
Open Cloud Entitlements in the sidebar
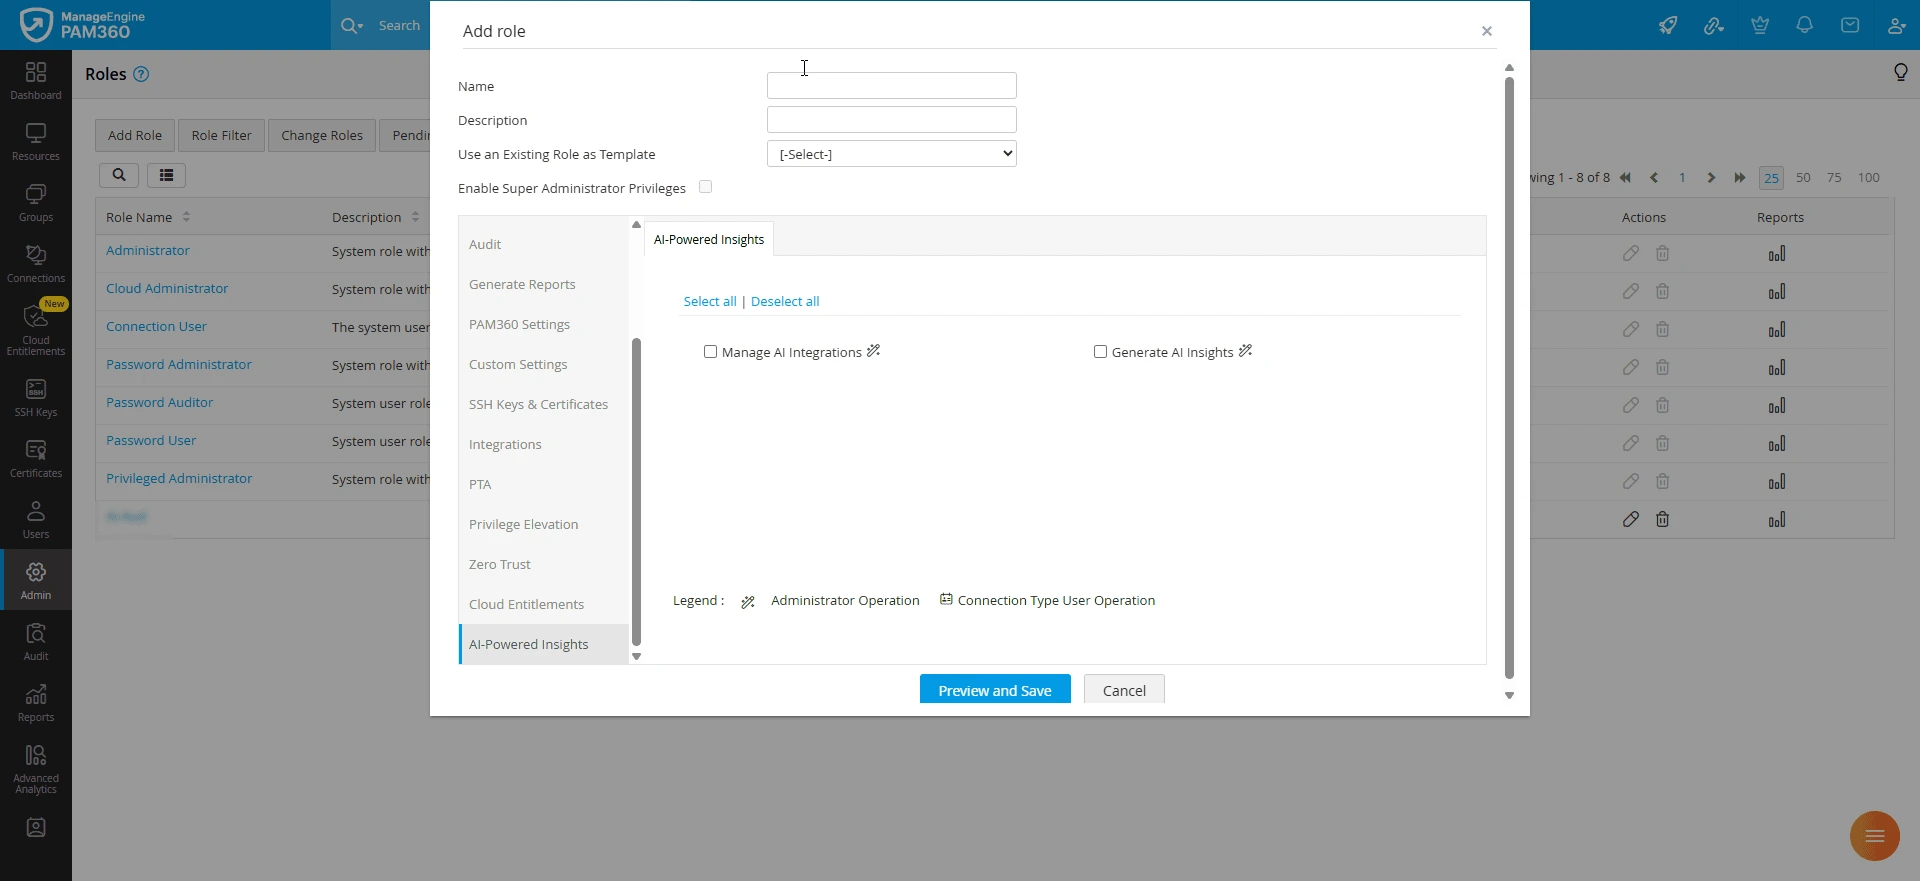[36, 328]
